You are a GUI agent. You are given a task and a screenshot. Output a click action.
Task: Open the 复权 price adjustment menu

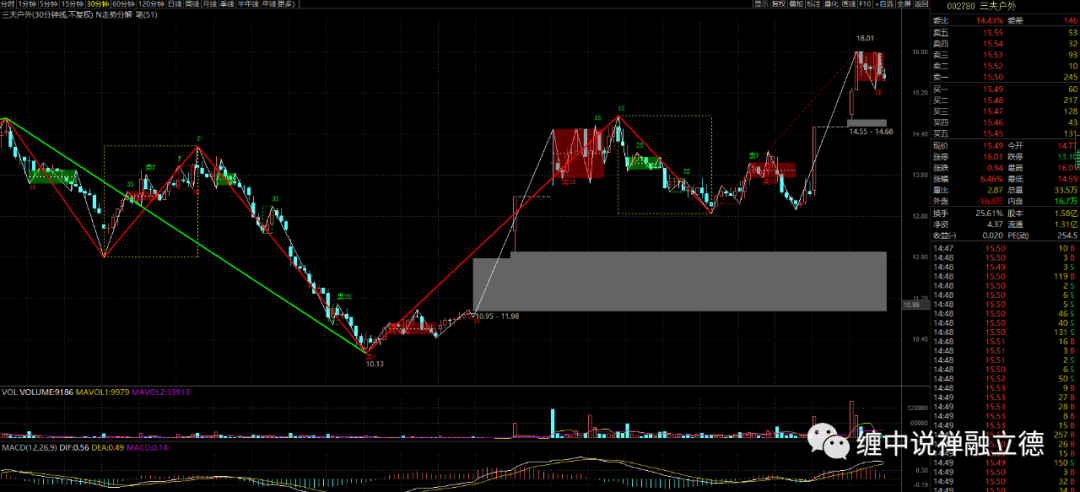click(x=778, y=4)
